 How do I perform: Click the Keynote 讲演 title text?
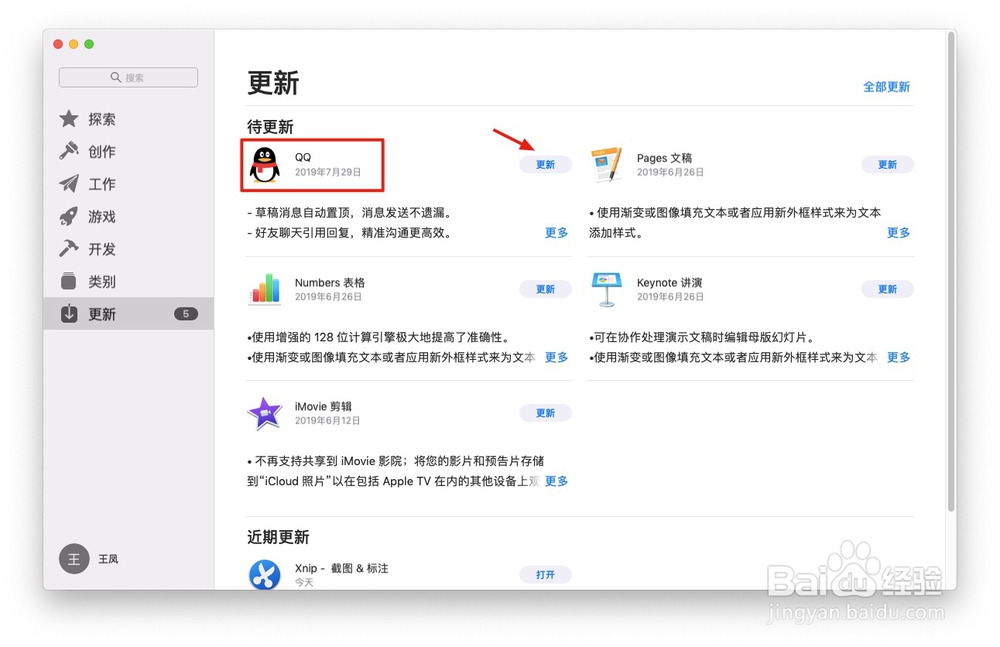point(669,282)
